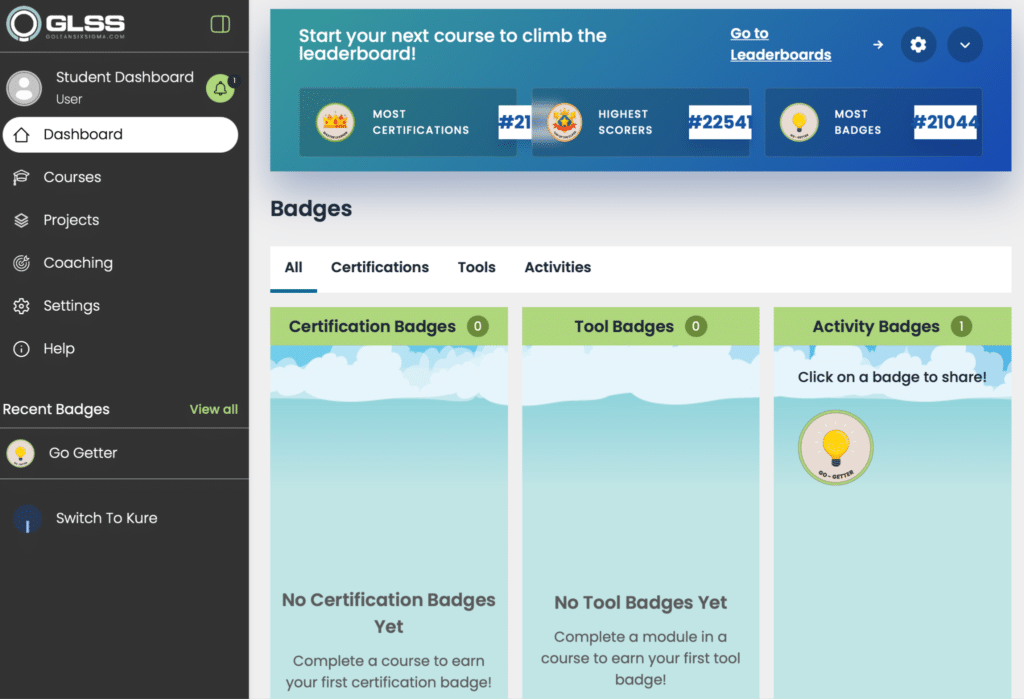
Task: Collapse the sidebar with panel toggle icon
Action: point(220,24)
